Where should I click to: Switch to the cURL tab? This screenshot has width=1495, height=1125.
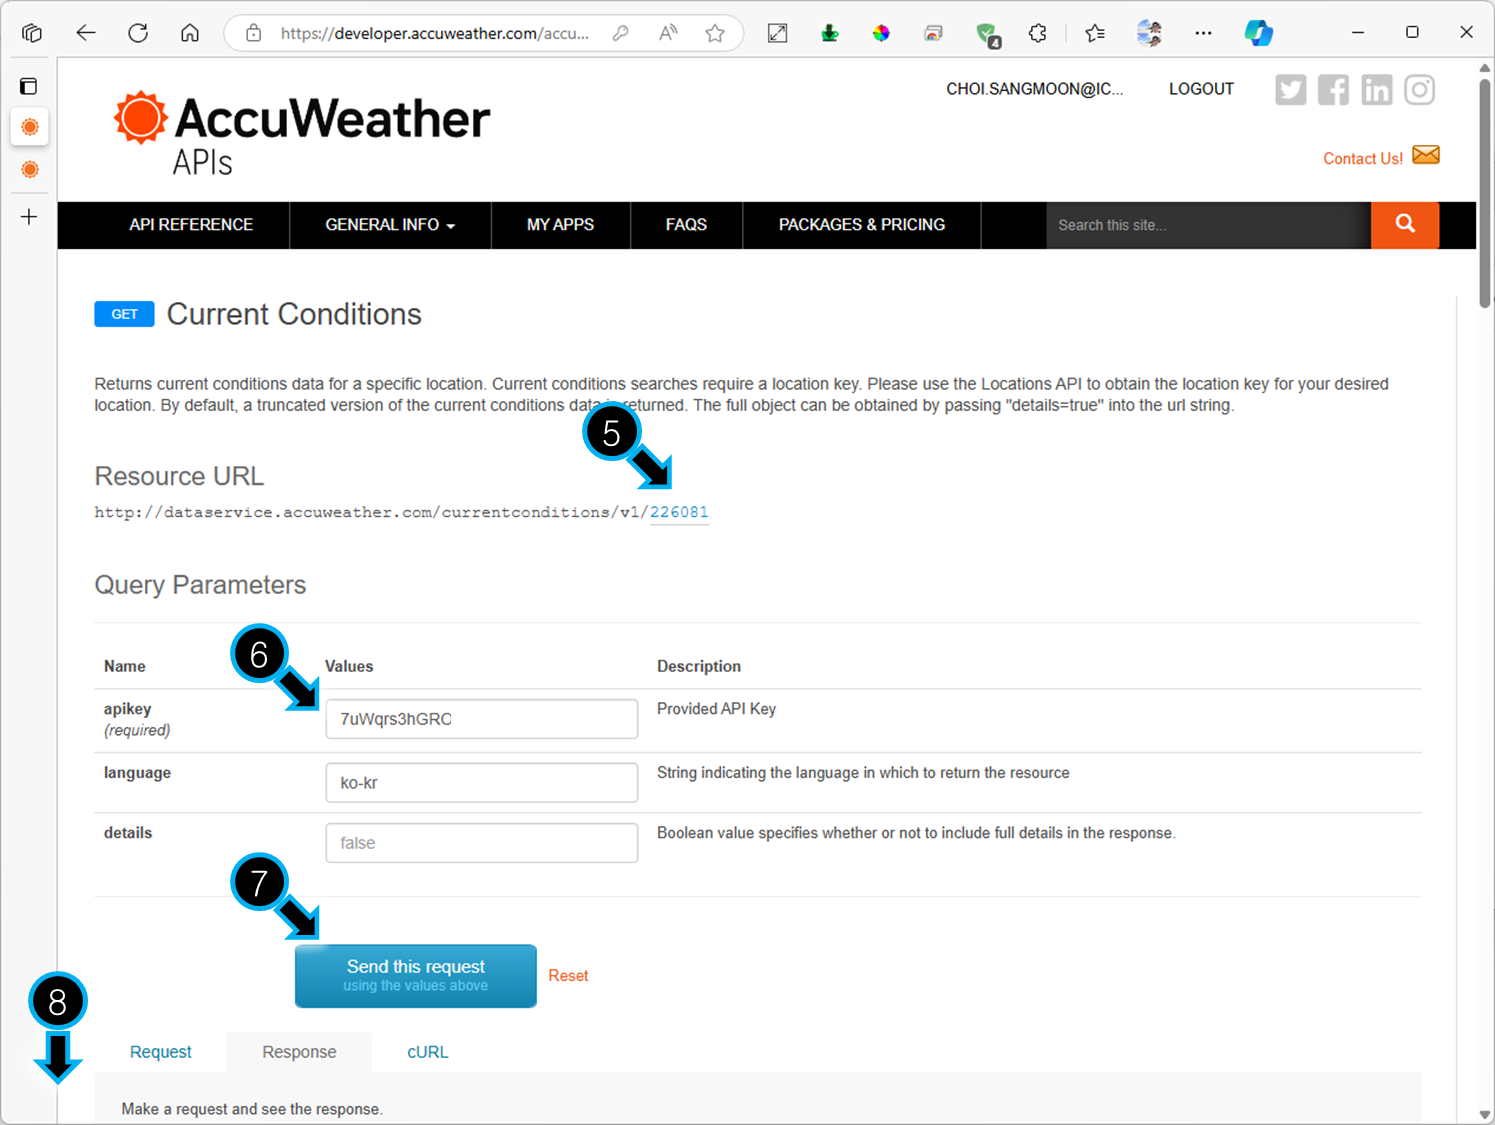click(x=428, y=1052)
